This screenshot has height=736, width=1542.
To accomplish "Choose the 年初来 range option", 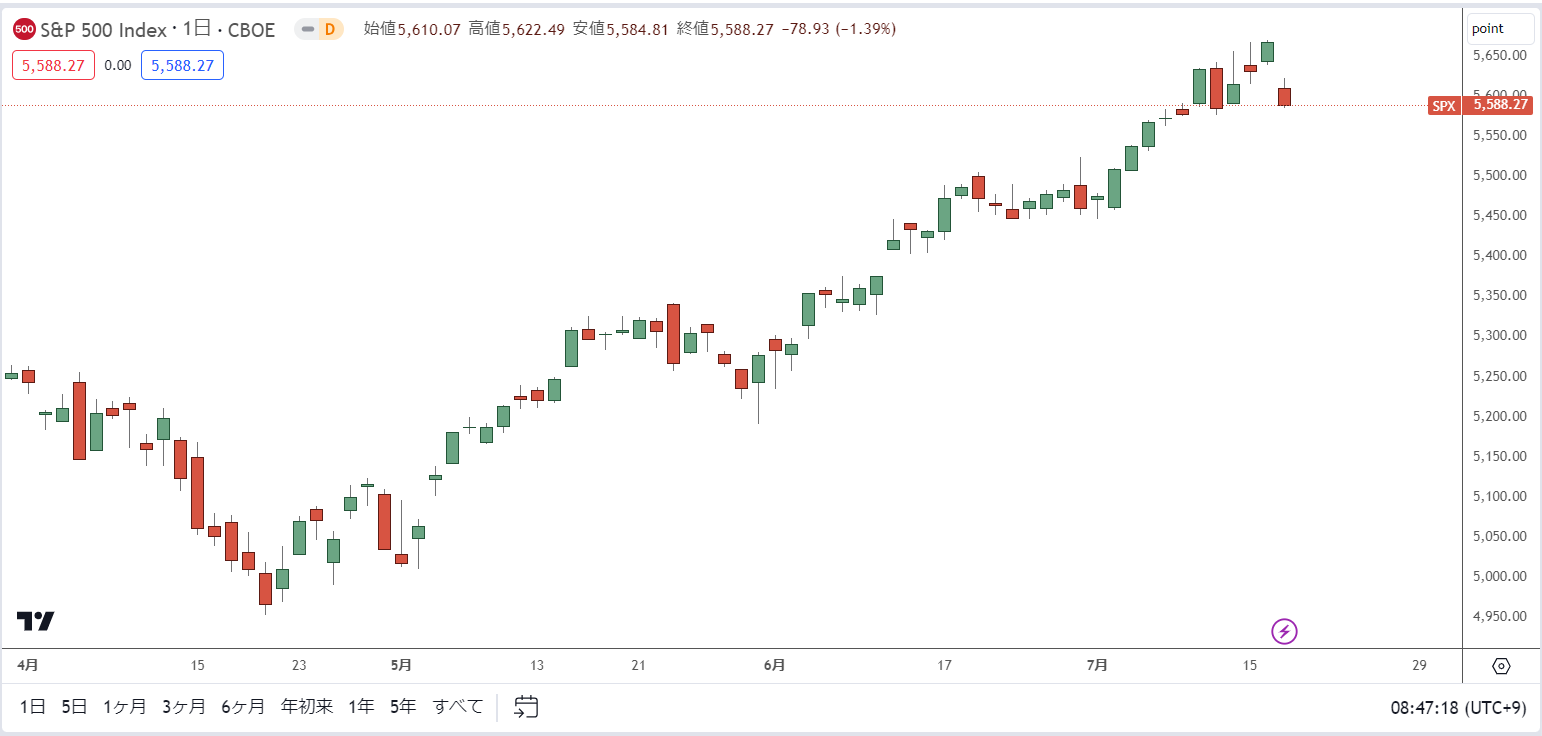I will click(307, 707).
